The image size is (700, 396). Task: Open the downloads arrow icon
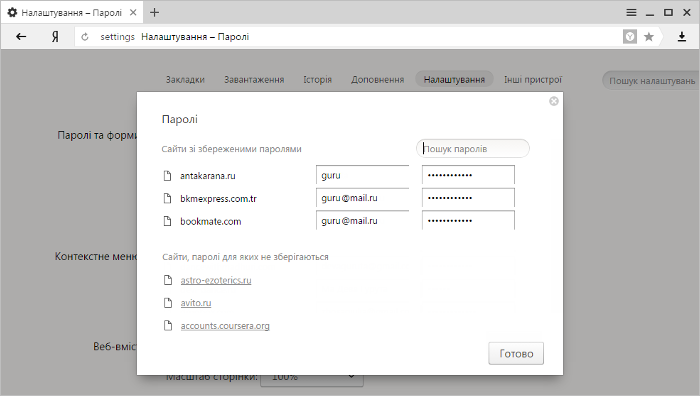click(x=682, y=37)
